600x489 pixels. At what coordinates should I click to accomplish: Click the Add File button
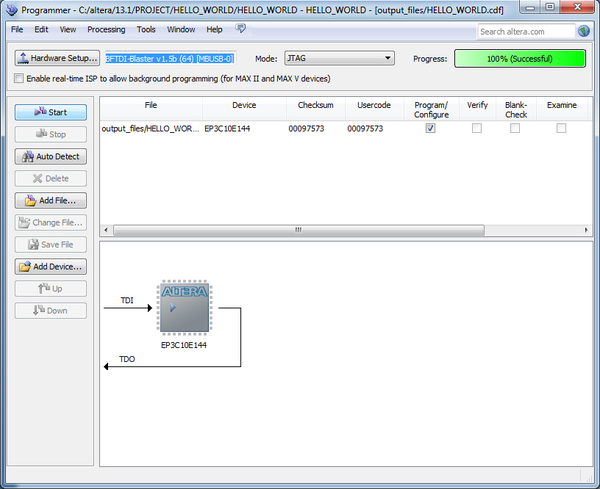coord(50,201)
